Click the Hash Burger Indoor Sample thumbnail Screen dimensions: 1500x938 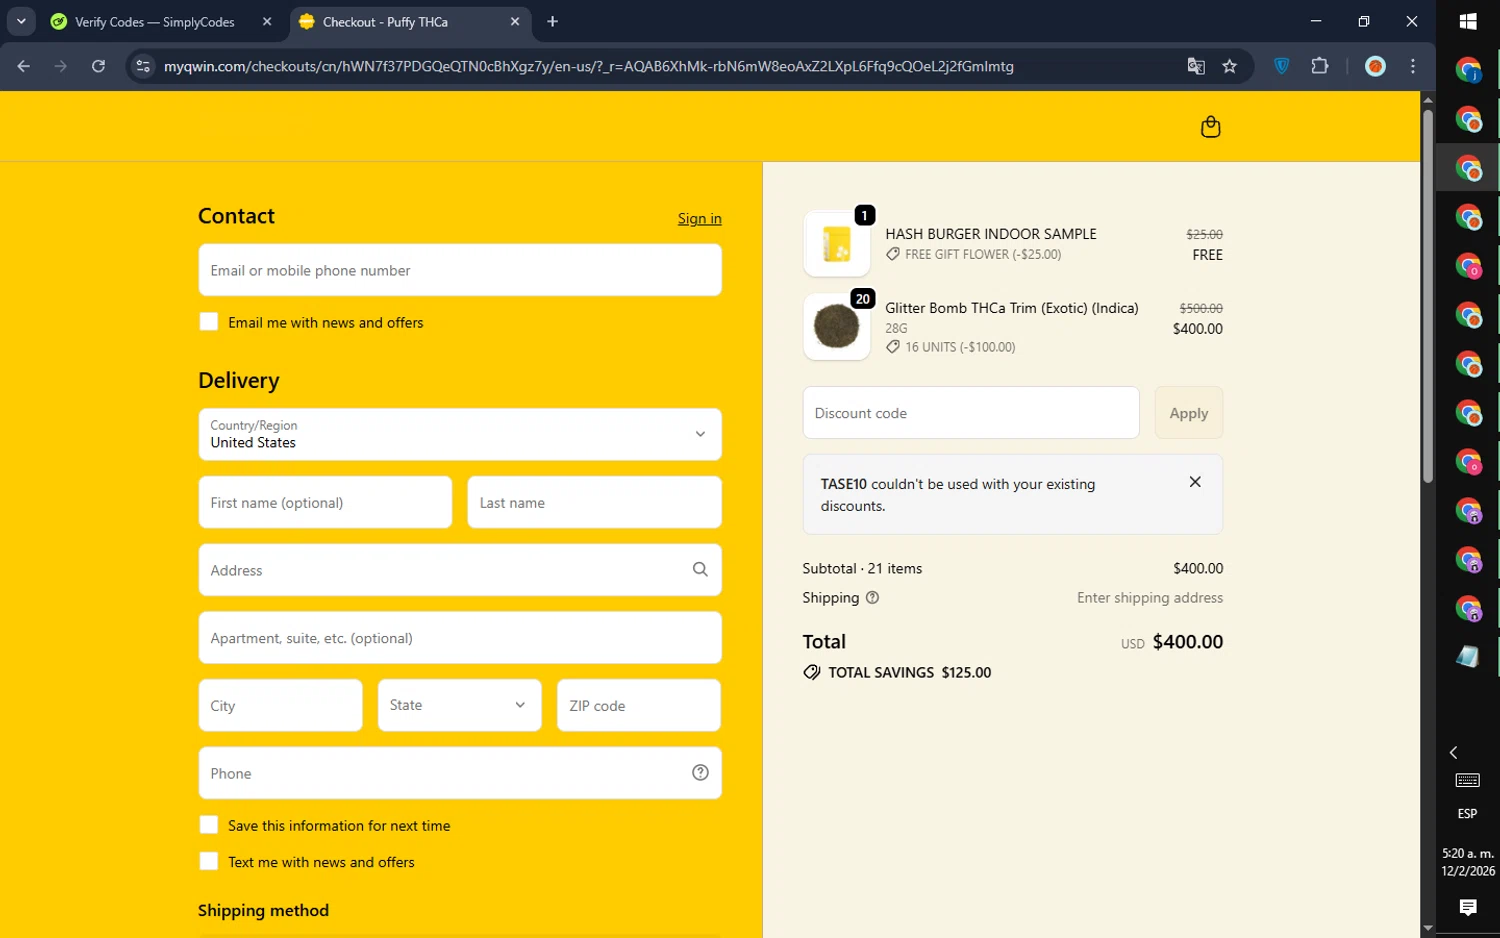click(837, 243)
